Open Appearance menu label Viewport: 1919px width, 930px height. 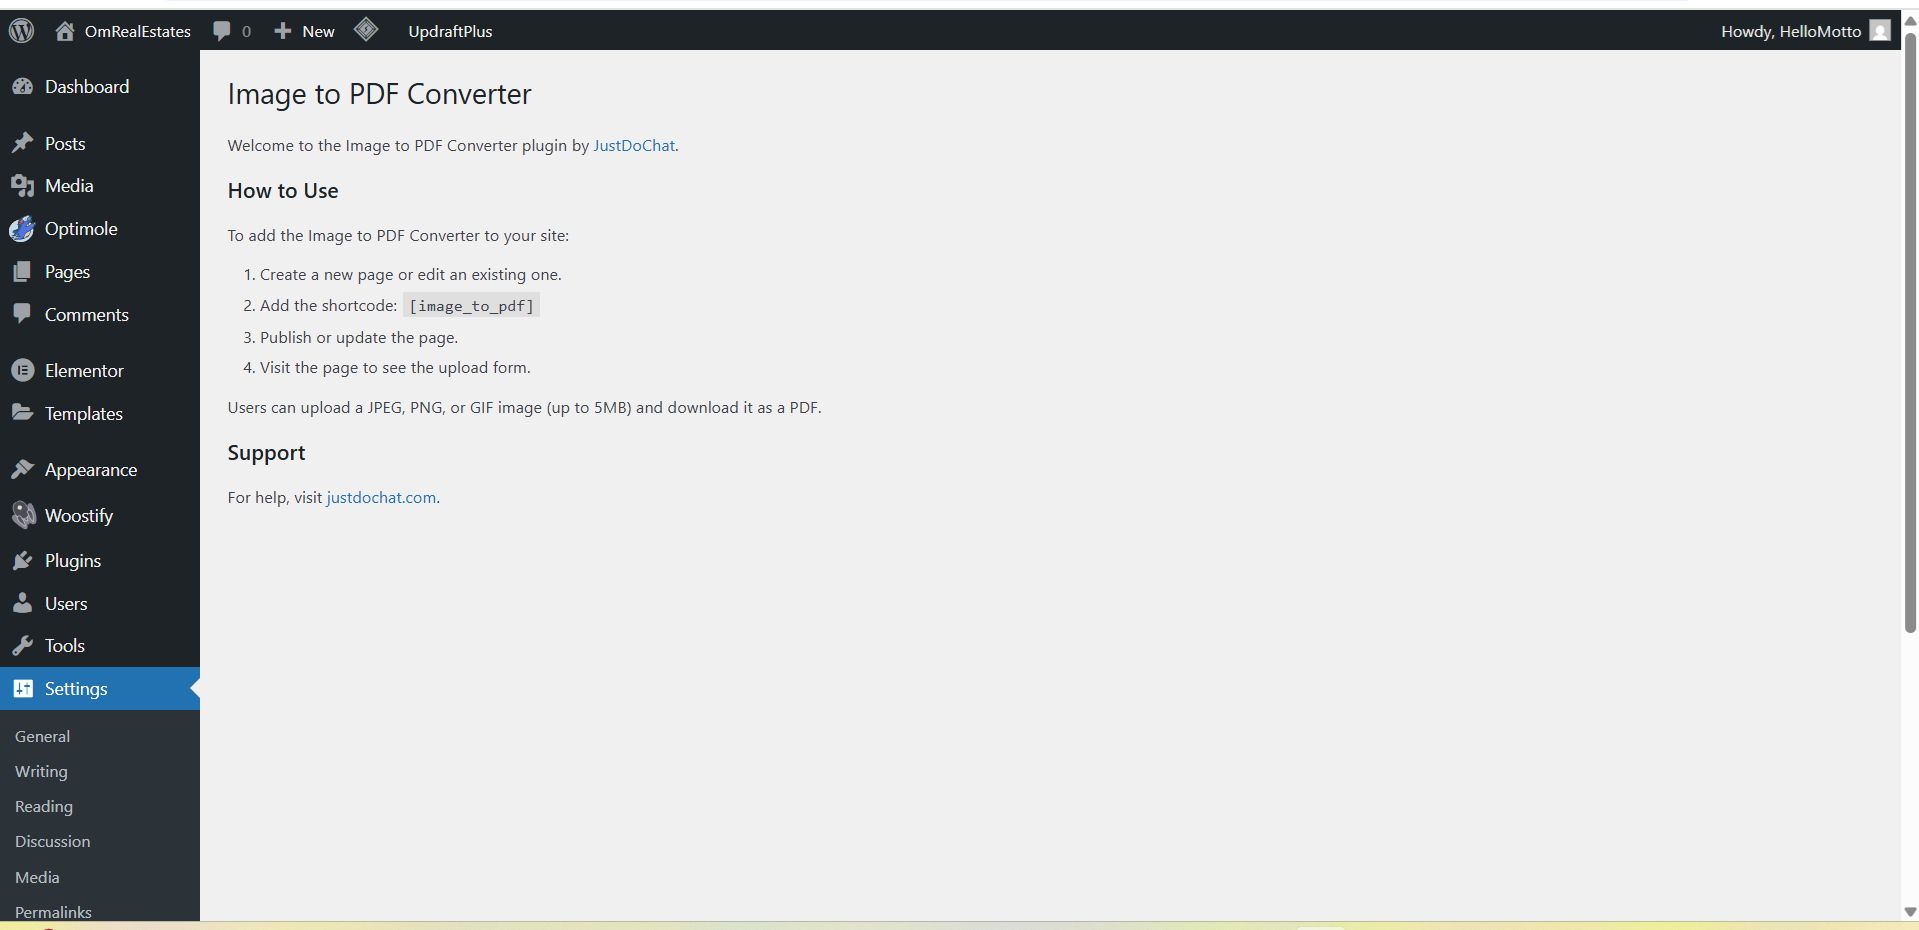(x=91, y=470)
